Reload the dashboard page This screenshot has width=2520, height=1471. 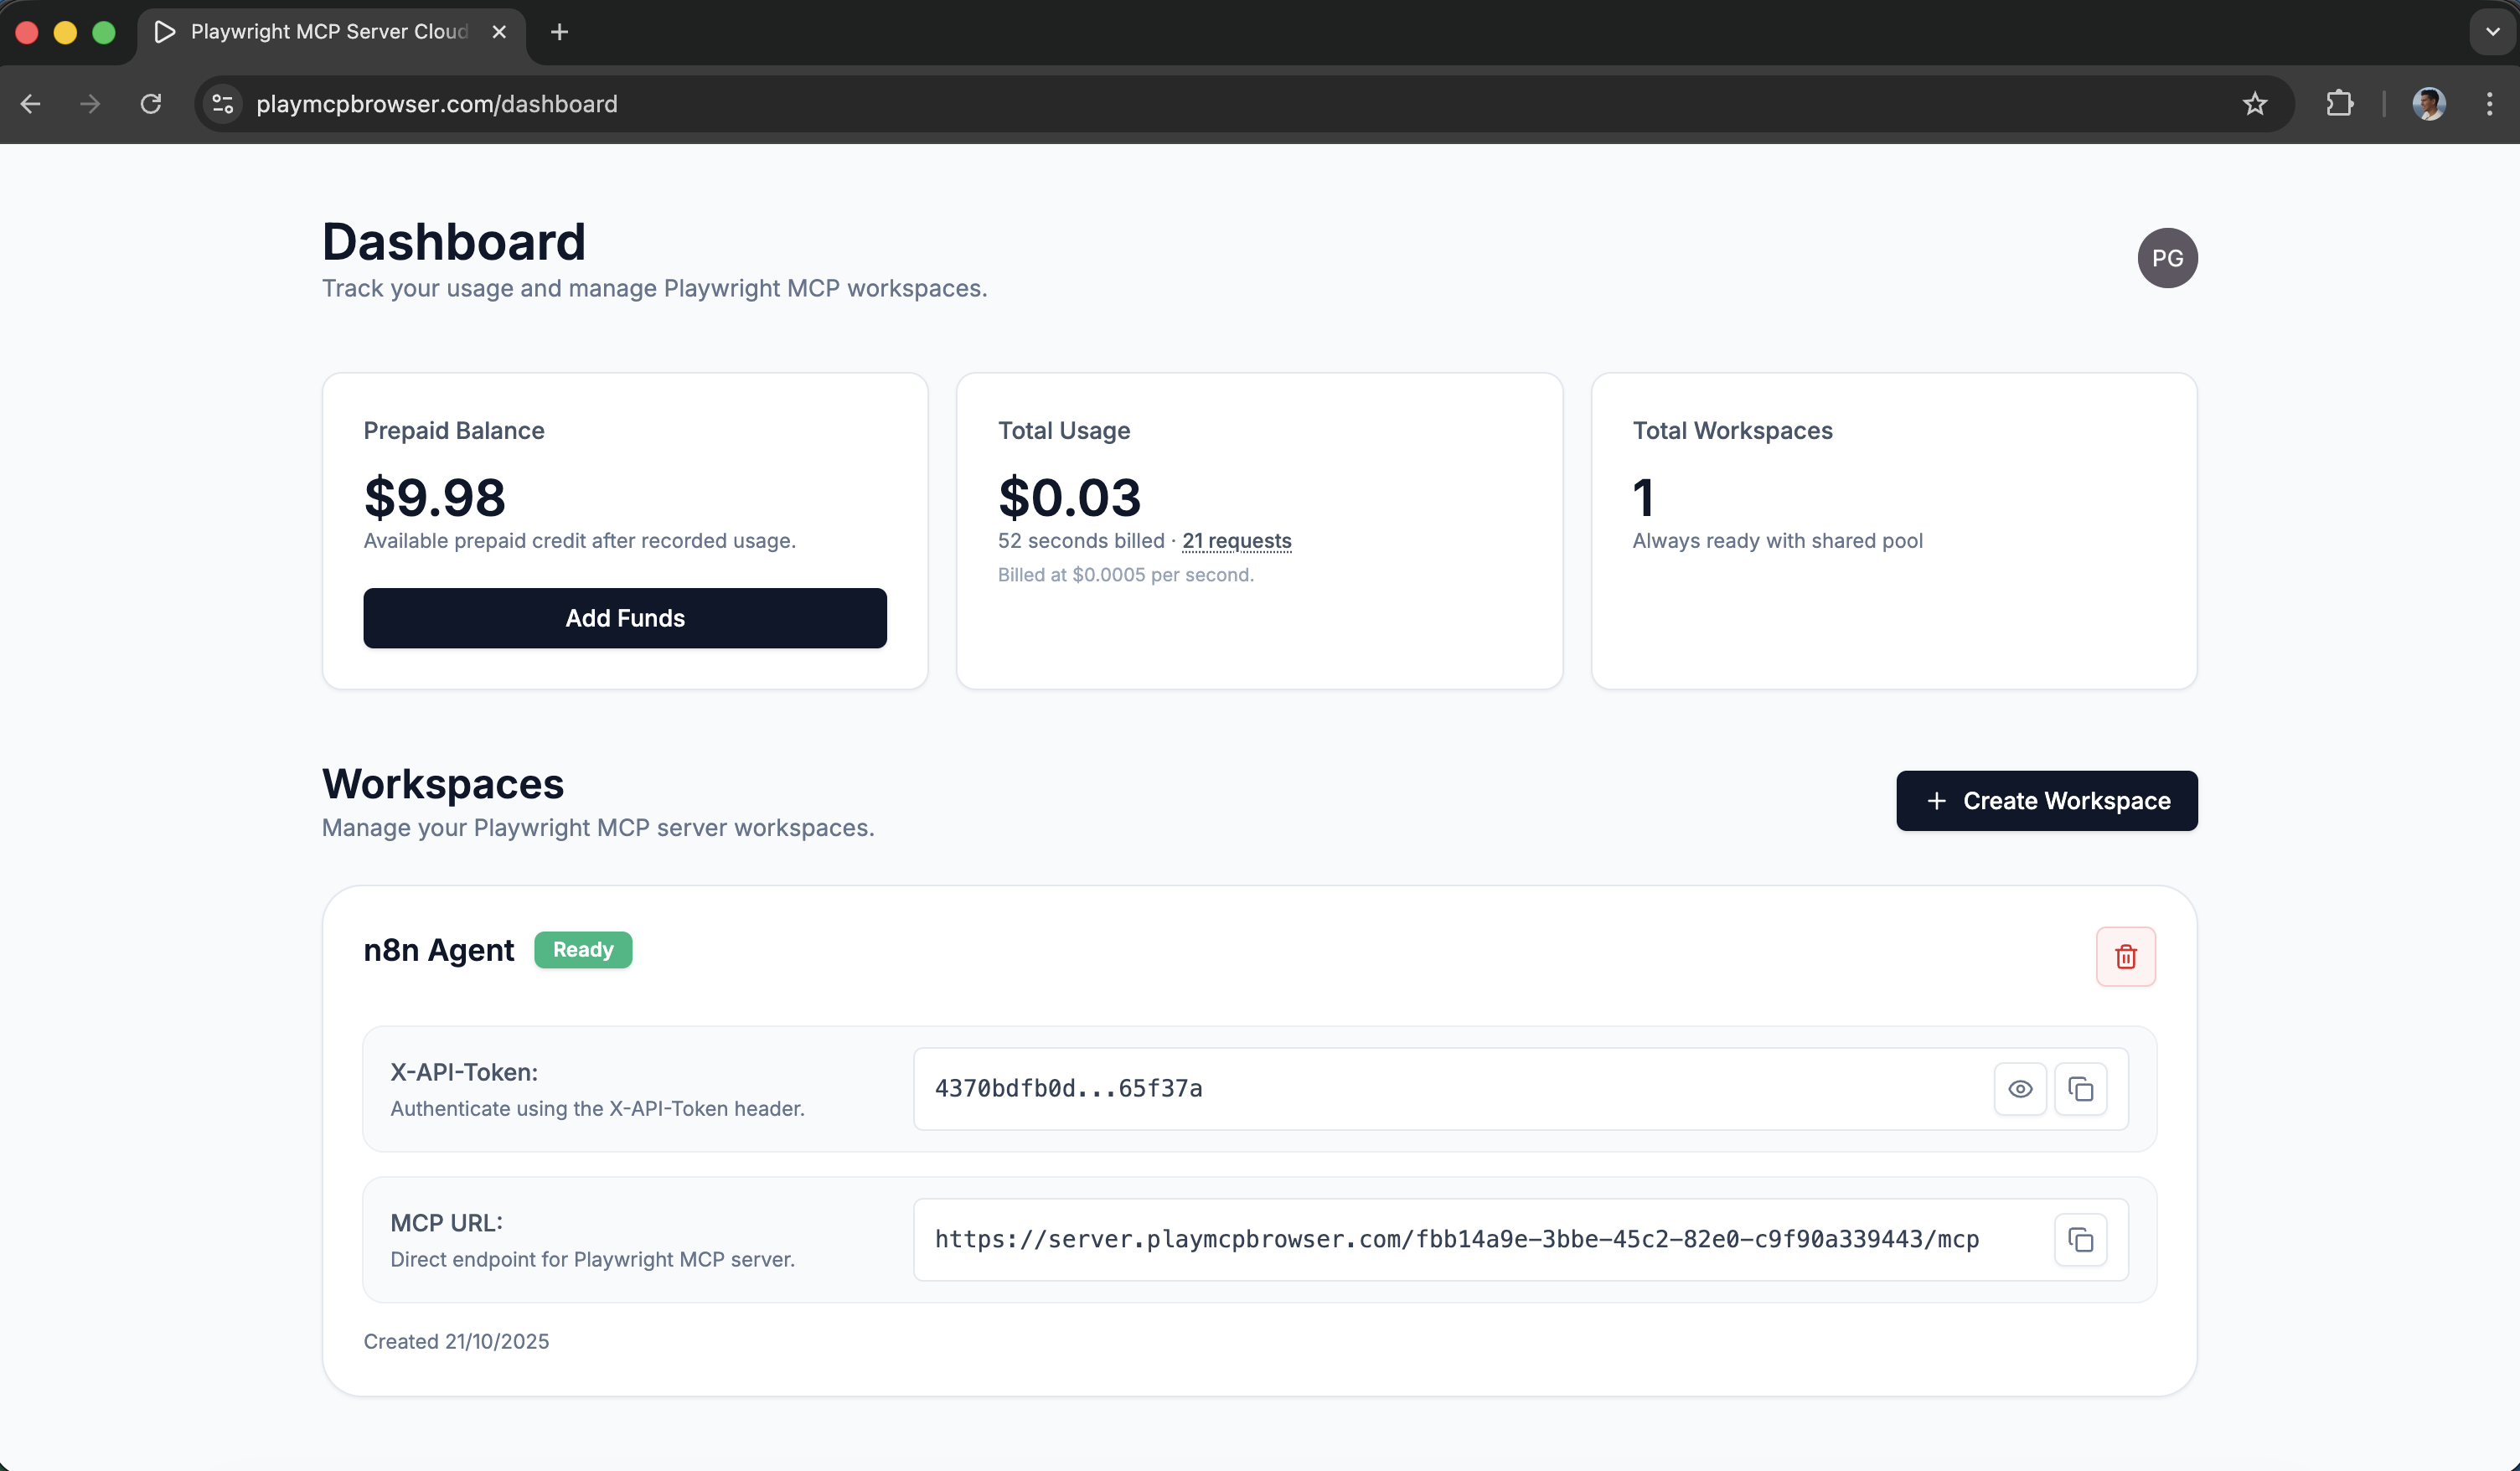151,104
